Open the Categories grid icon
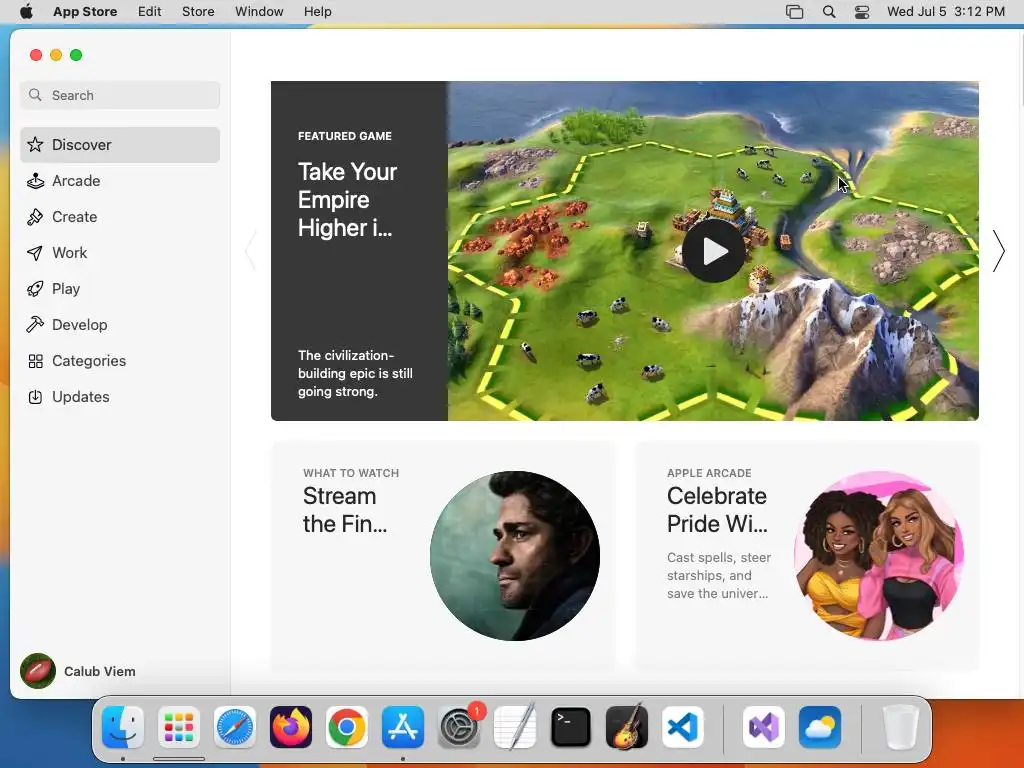Screen dimensions: 1024x768 (35, 361)
